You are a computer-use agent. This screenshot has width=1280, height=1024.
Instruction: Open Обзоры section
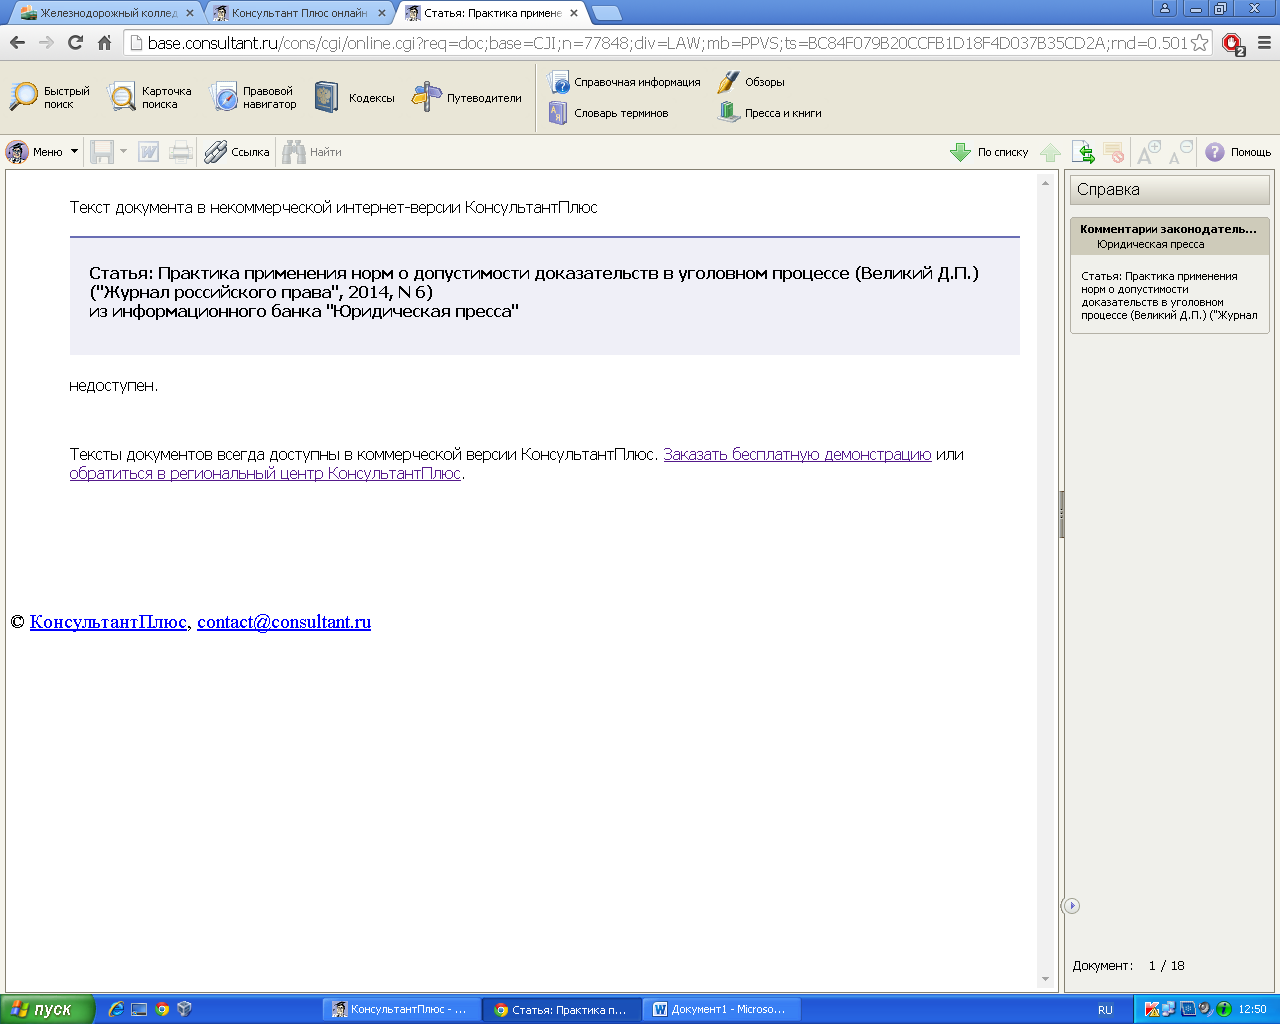click(752, 82)
